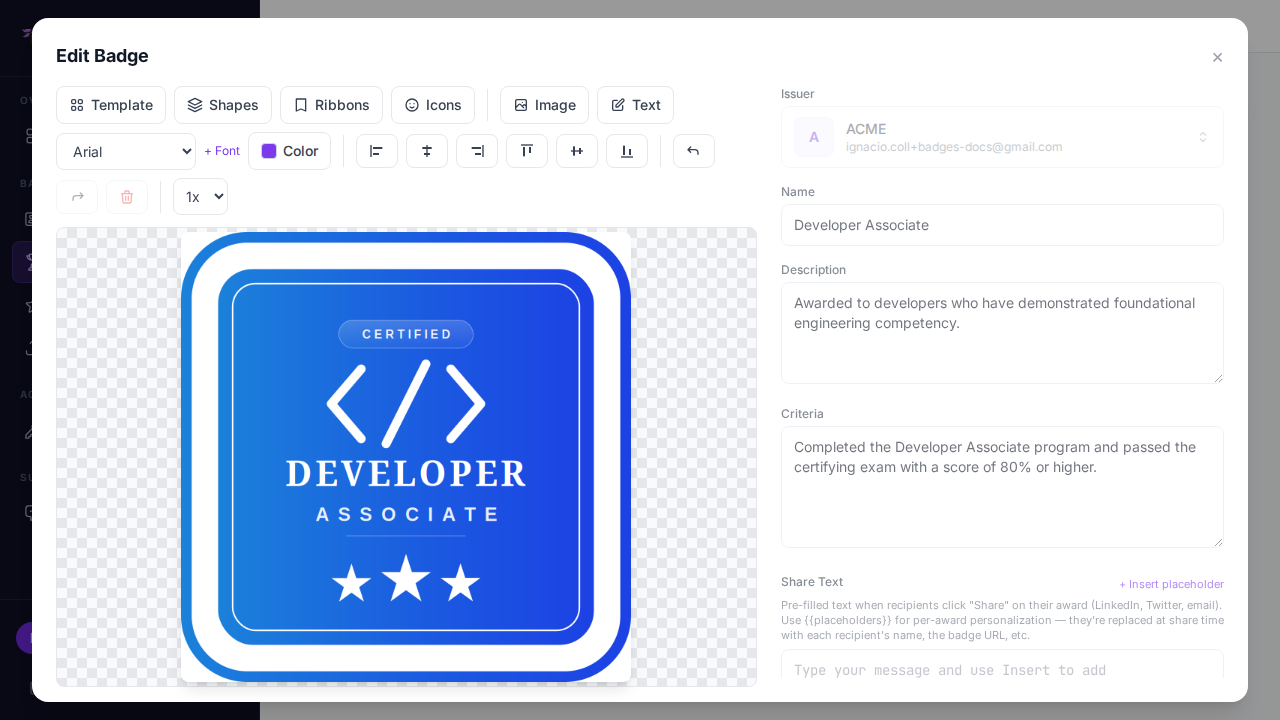The image size is (1280, 720).
Task: Click the + Font link
Action: pos(222,151)
